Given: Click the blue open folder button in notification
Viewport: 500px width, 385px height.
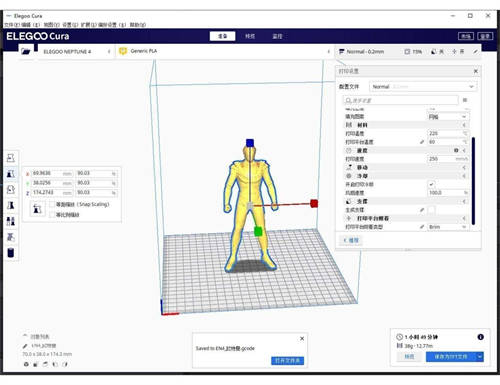Looking at the screenshot, I should point(287,361).
